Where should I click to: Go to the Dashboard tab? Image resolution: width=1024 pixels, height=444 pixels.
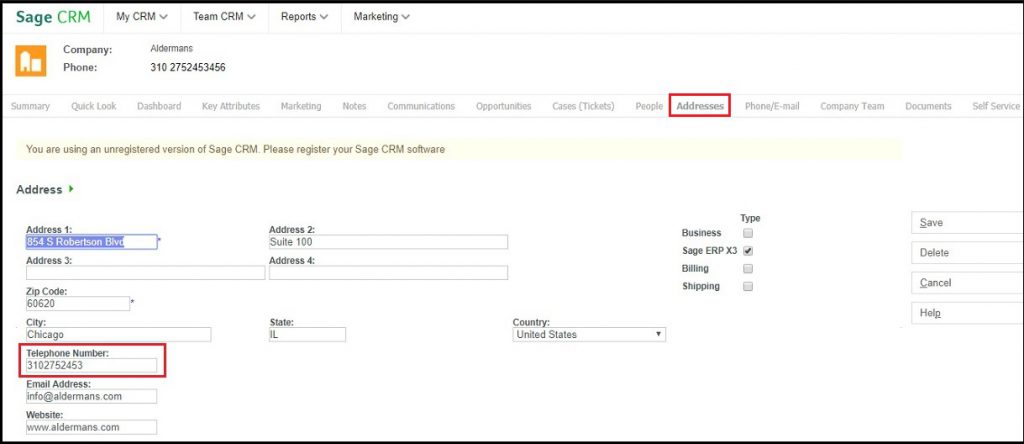[159, 106]
